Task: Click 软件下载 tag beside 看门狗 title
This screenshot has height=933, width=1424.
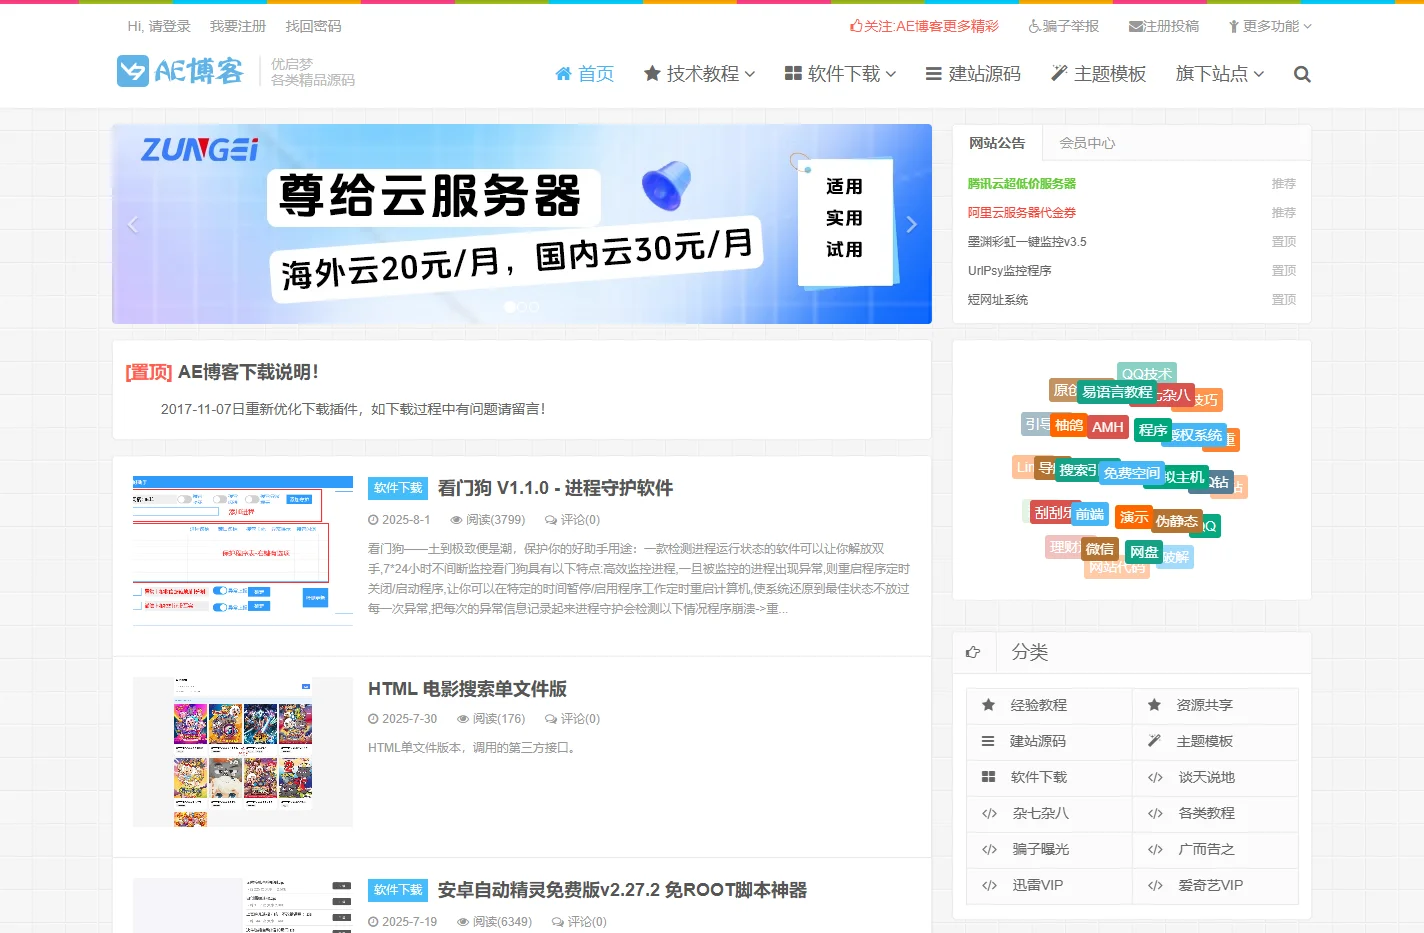Action: click(398, 488)
